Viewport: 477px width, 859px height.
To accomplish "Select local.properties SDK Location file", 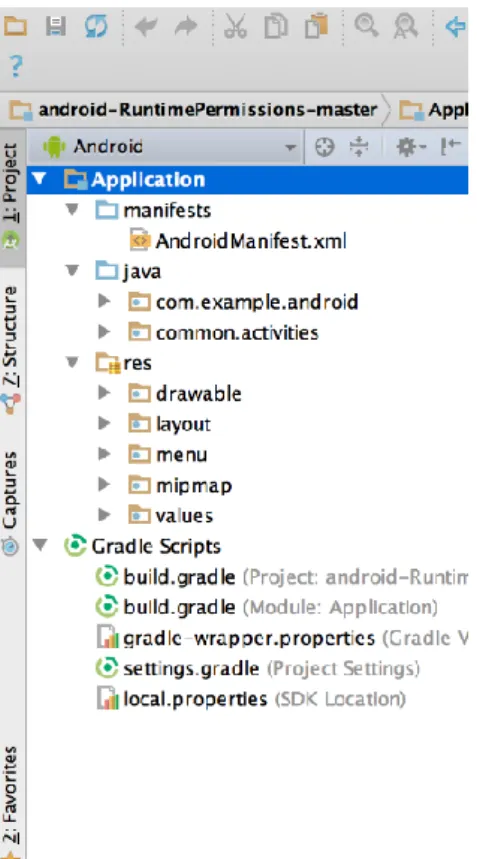I will tap(251, 699).
